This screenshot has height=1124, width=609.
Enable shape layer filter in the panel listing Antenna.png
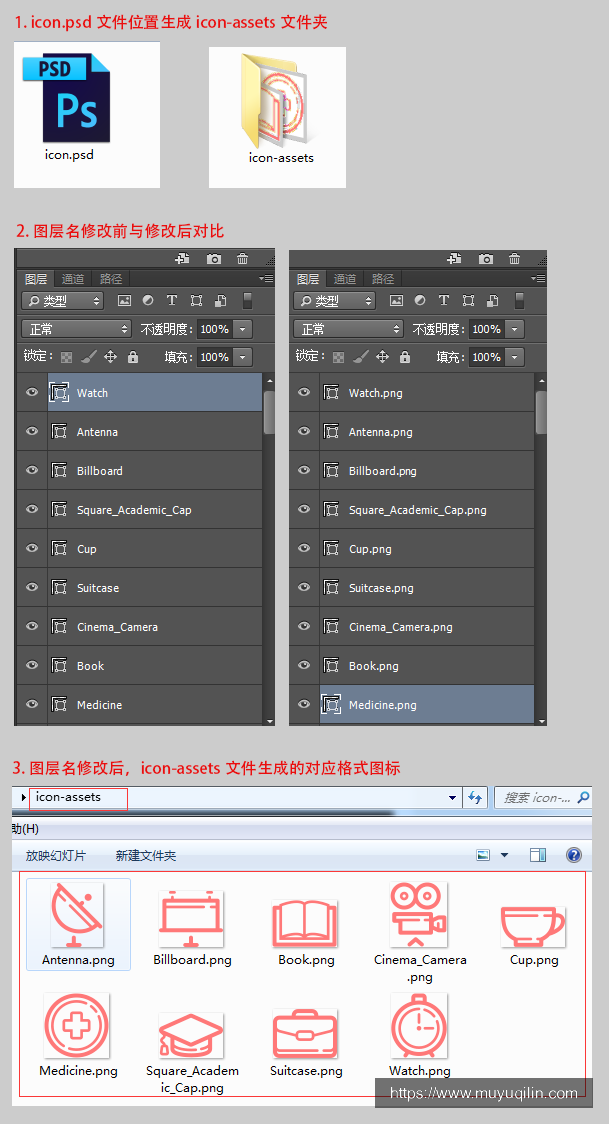(x=469, y=300)
